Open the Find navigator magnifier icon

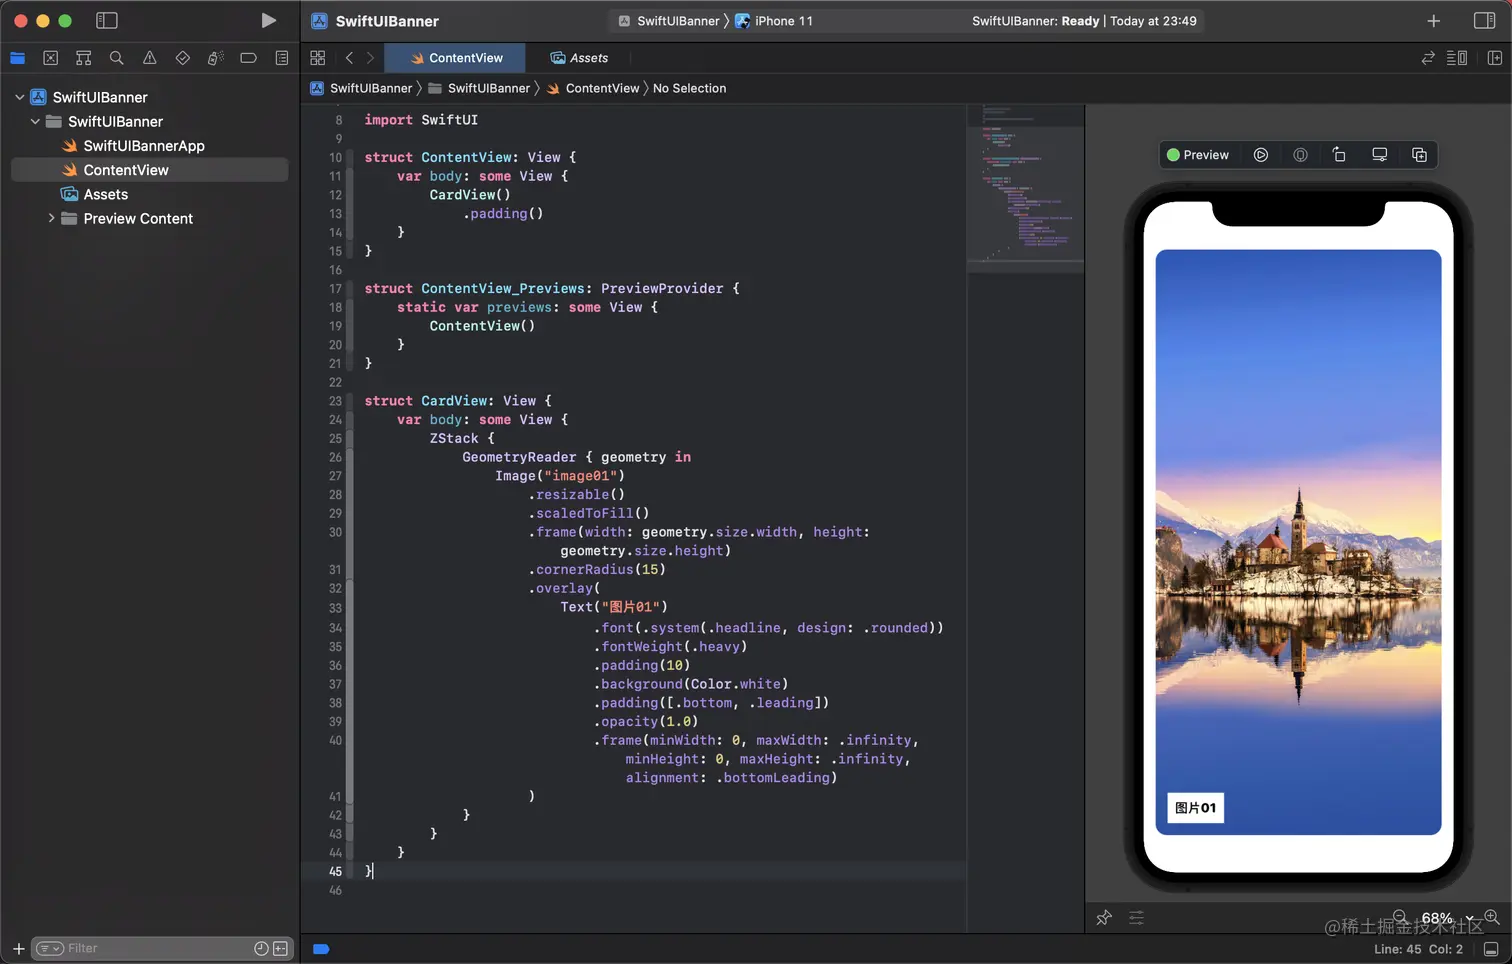click(x=116, y=58)
